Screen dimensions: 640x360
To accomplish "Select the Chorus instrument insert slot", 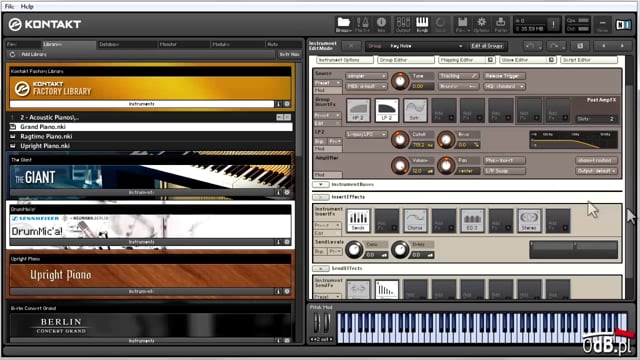I will 415,221.
